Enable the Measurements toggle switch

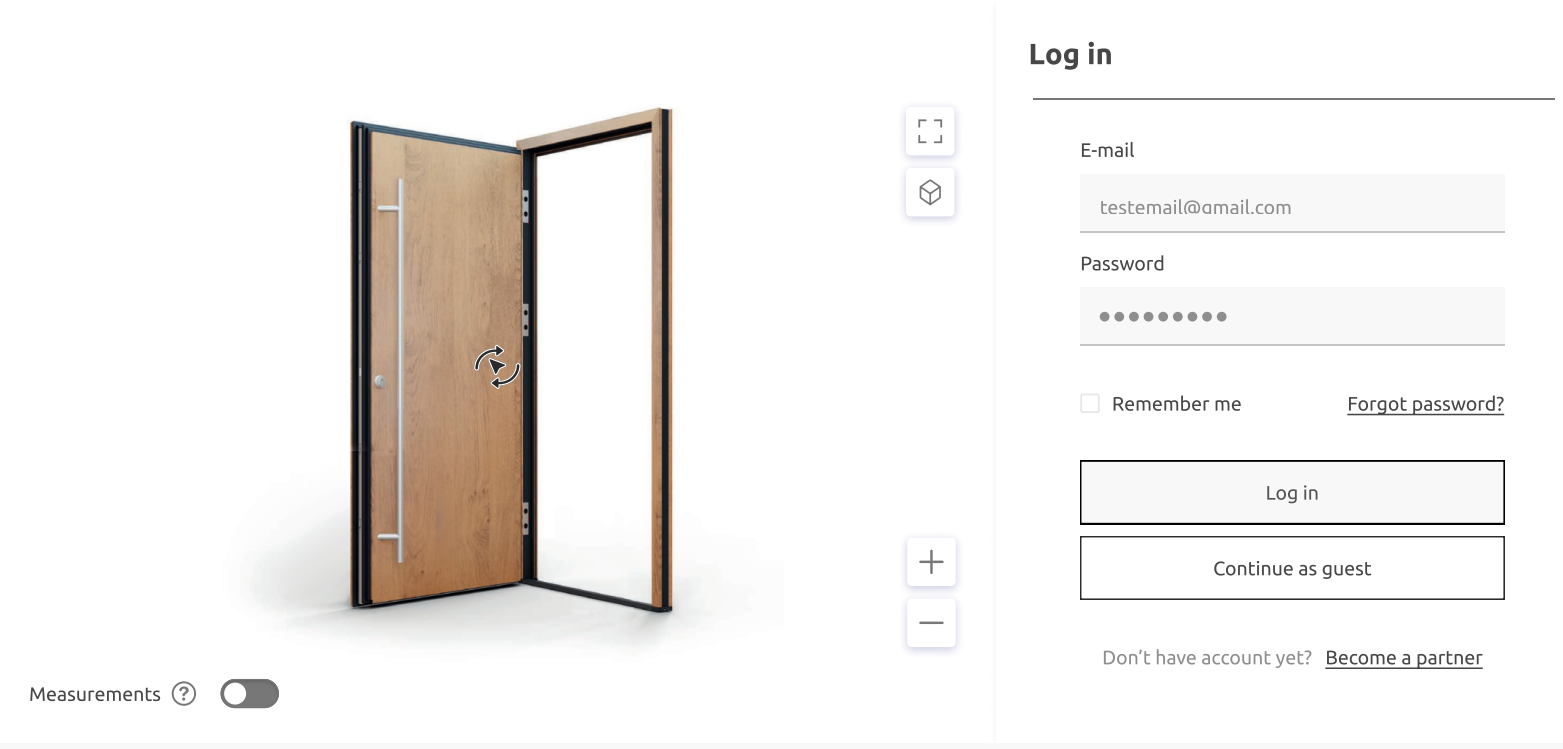pyautogui.click(x=249, y=694)
